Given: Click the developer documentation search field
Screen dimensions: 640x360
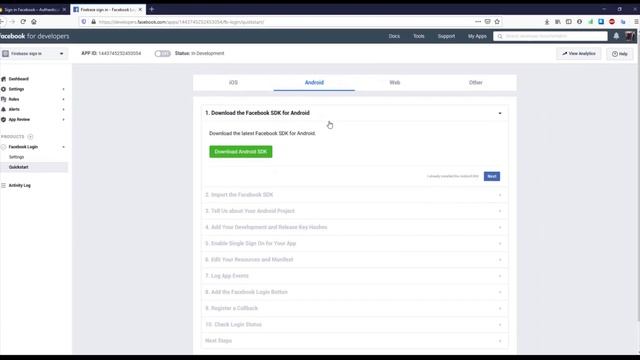Looking at the screenshot, I should [550, 36].
